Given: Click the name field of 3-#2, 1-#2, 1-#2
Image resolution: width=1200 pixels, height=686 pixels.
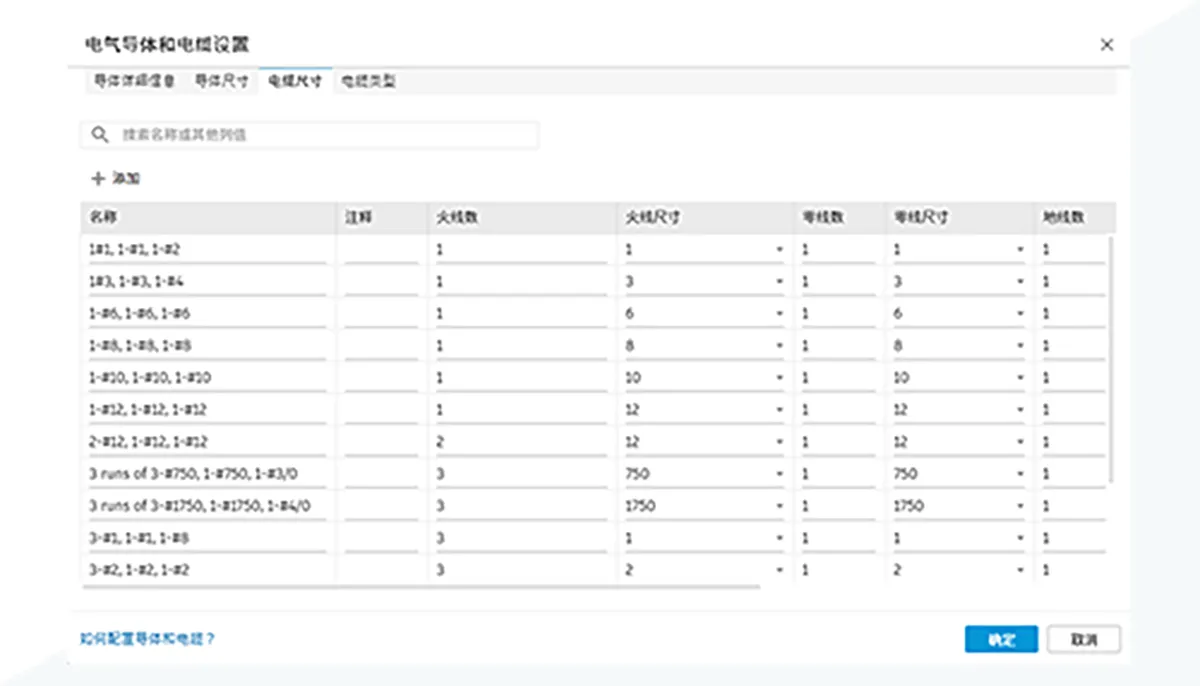Looking at the screenshot, I should click(205, 570).
